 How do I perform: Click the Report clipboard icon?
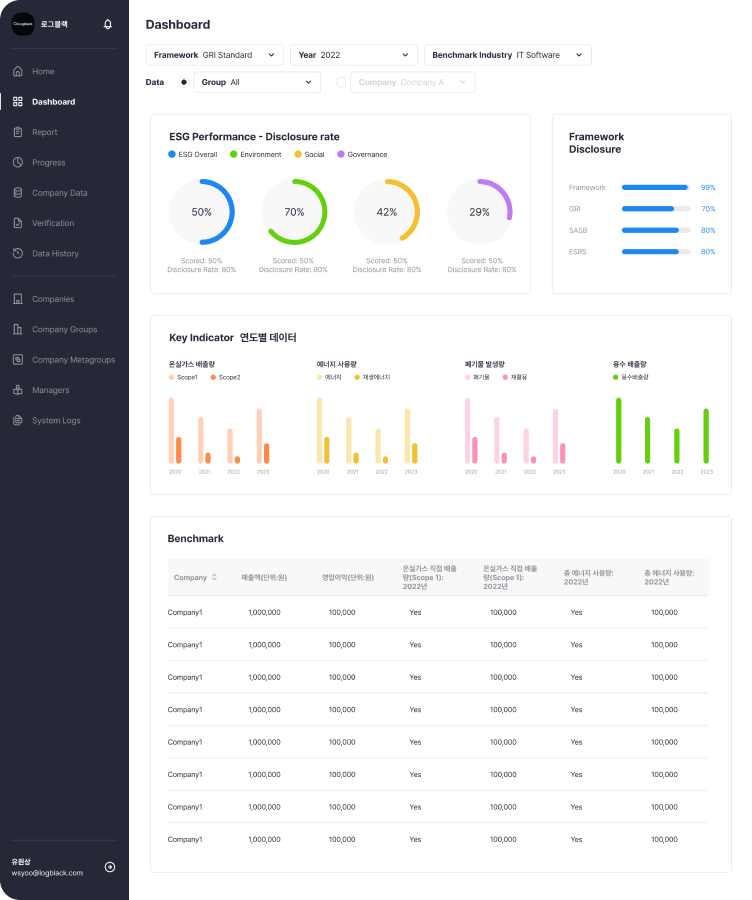[18, 132]
